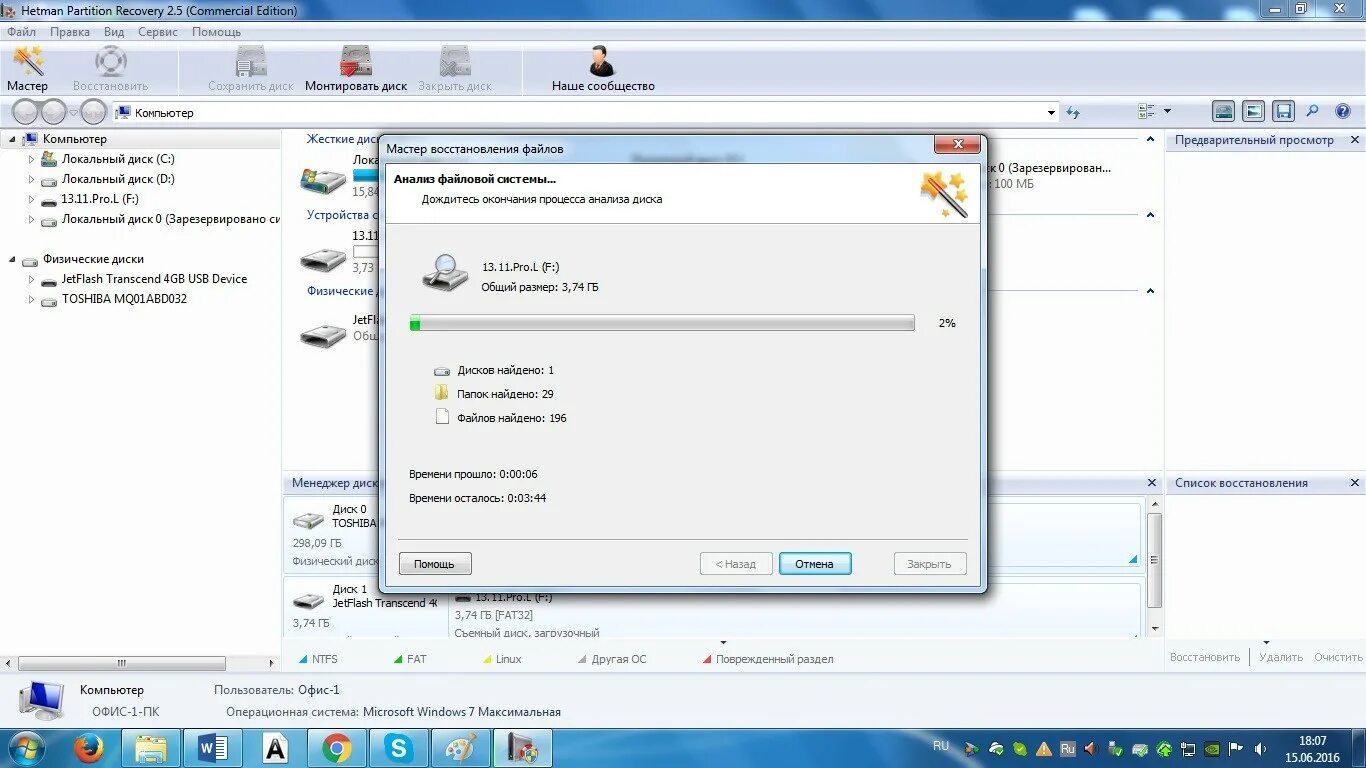Open the Правка menu

click(70, 32)
